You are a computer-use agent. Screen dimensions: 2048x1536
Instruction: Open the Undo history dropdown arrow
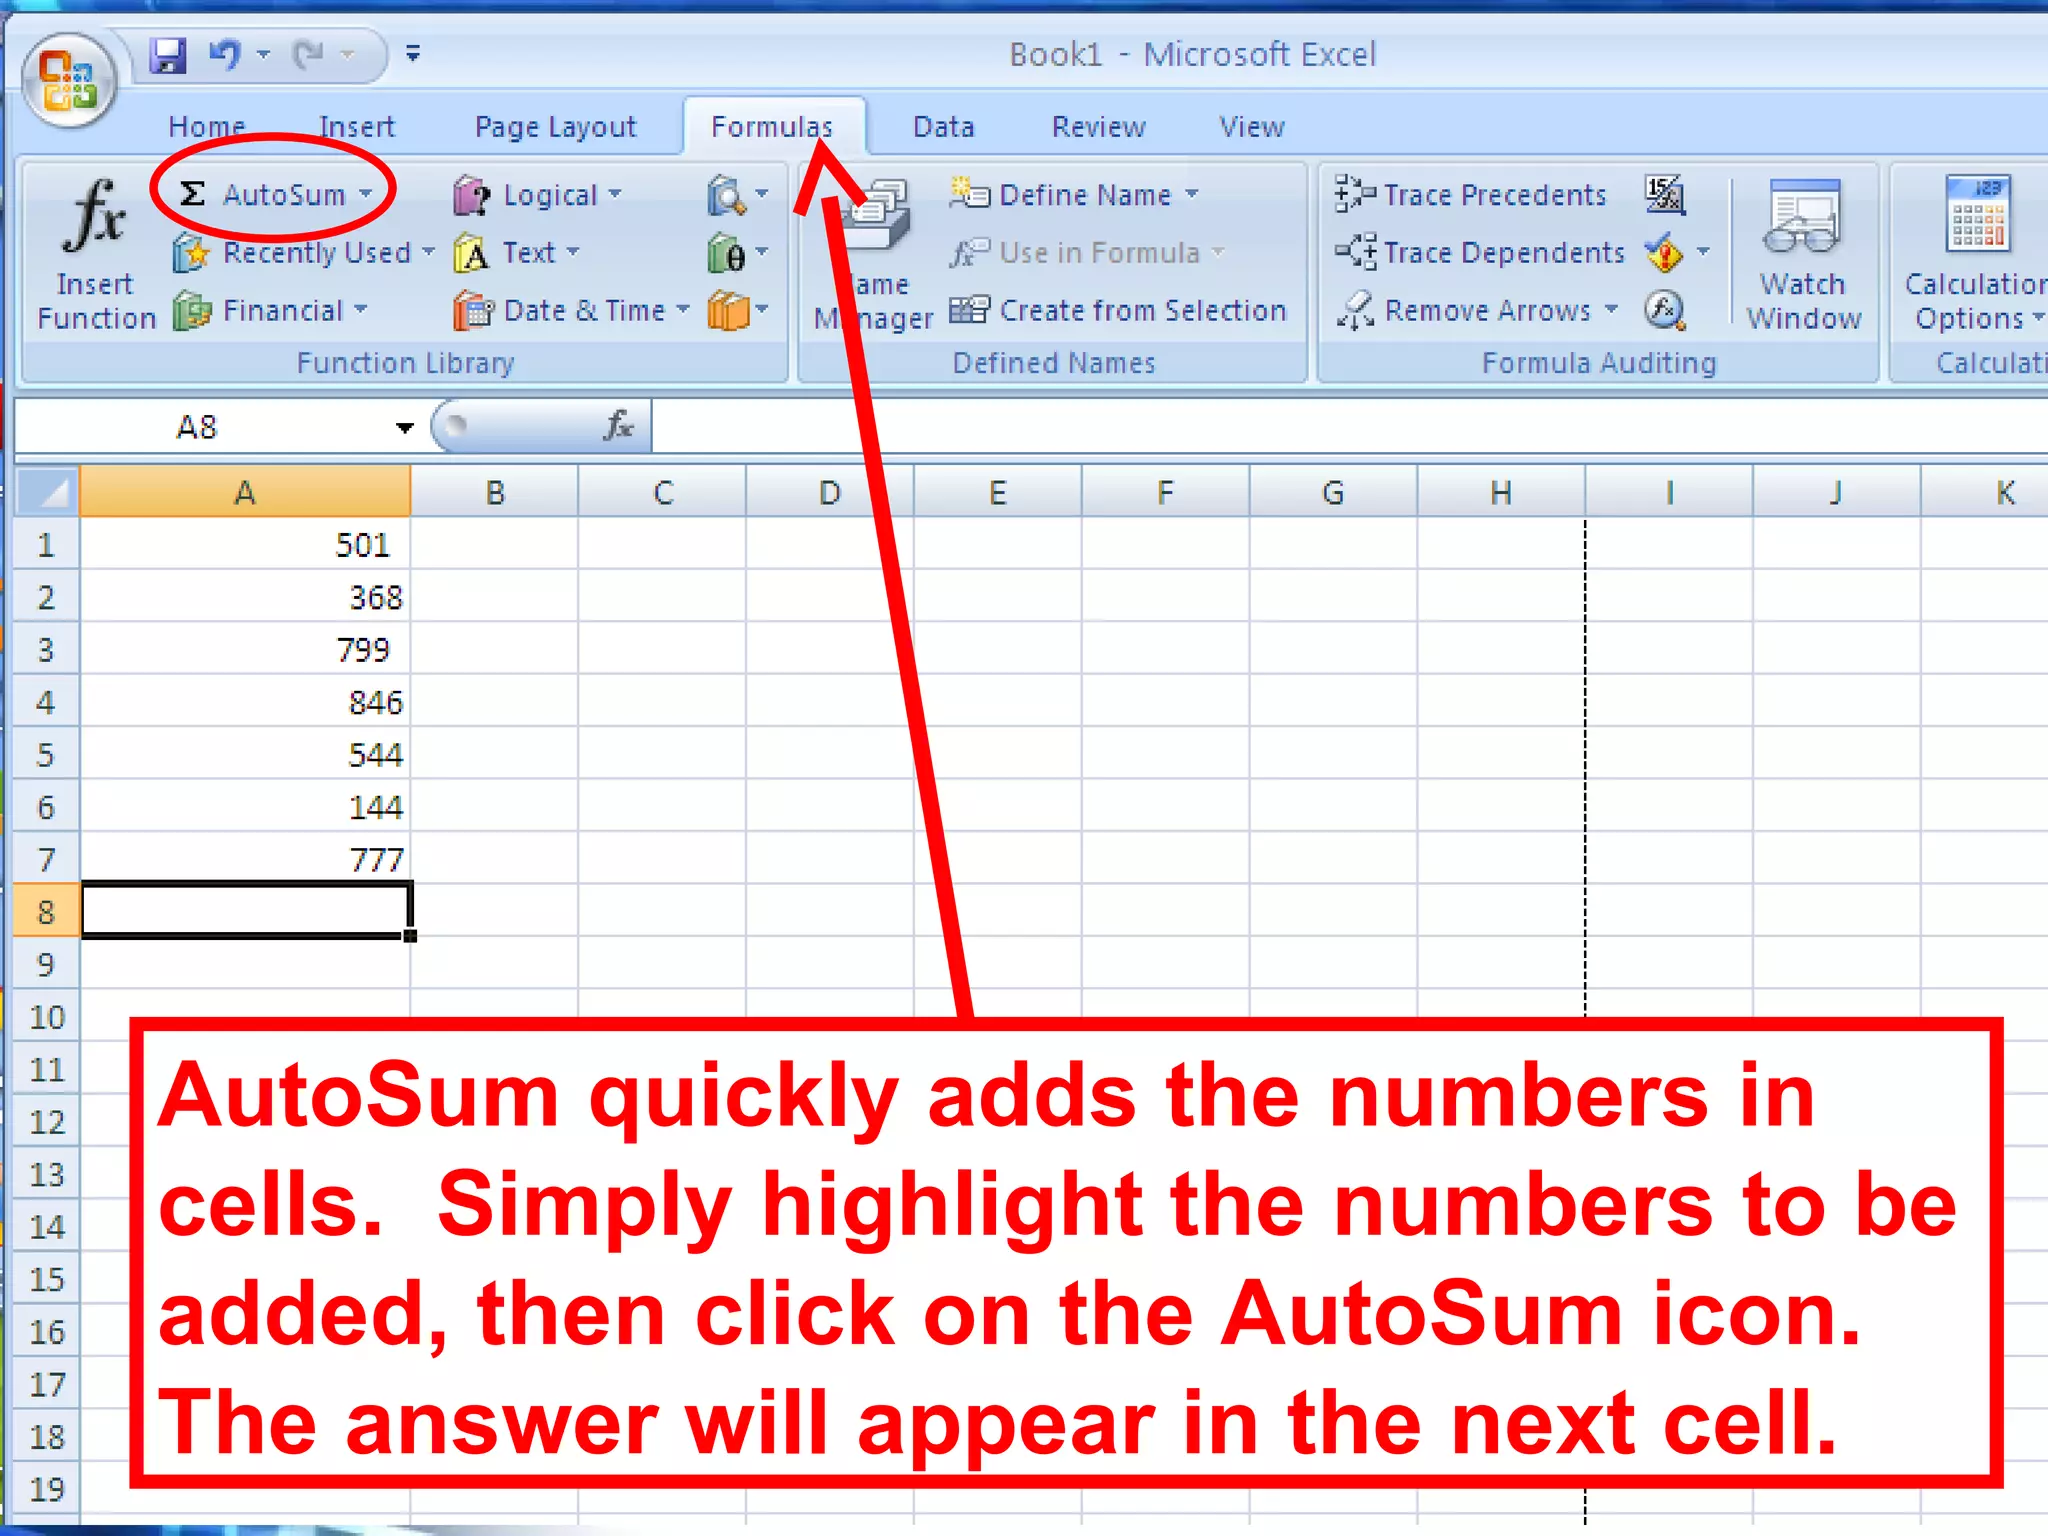264,54
